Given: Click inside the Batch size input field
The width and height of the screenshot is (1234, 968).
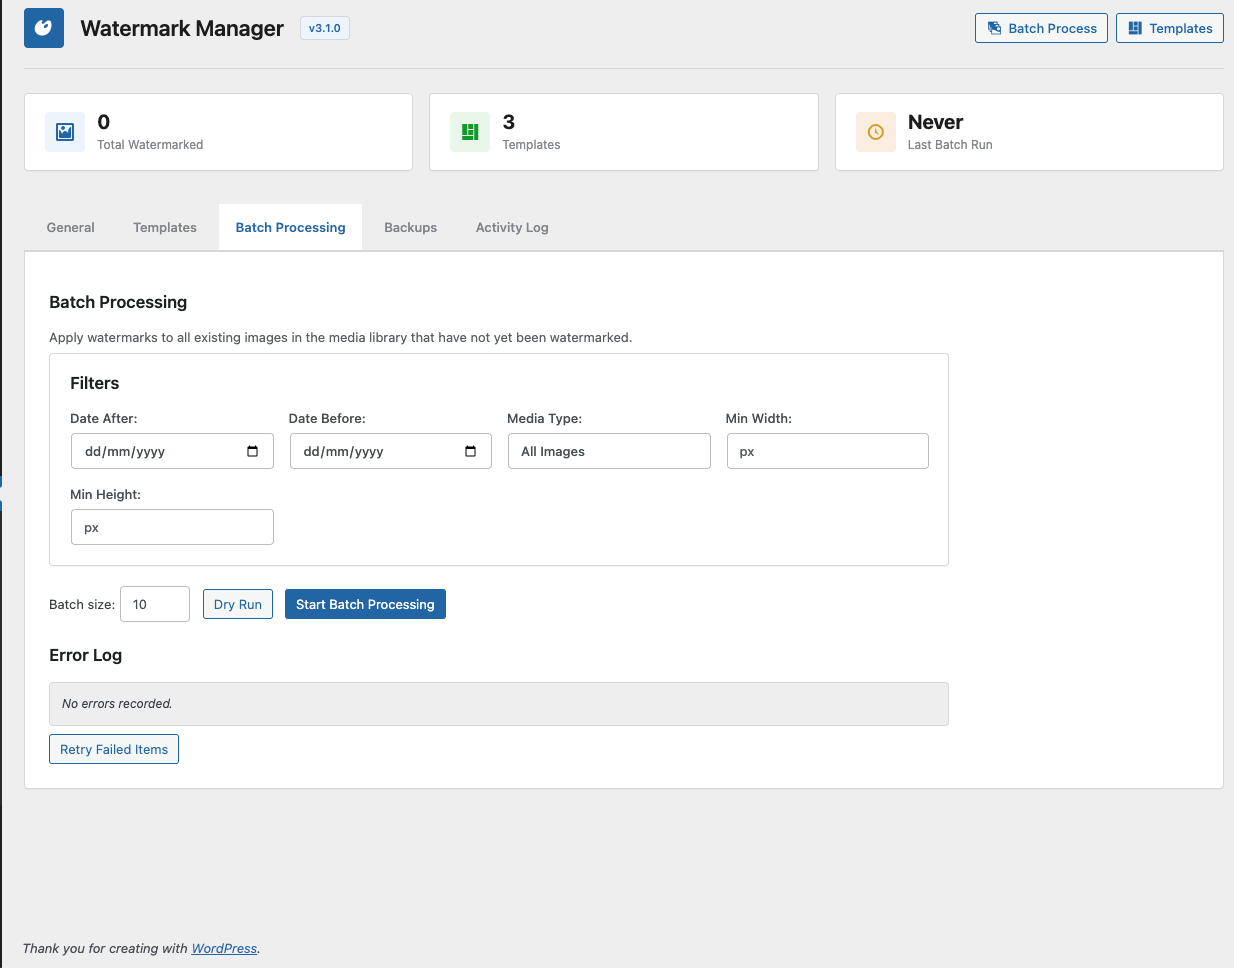Looking at the screenshot, I should point(154,603).
